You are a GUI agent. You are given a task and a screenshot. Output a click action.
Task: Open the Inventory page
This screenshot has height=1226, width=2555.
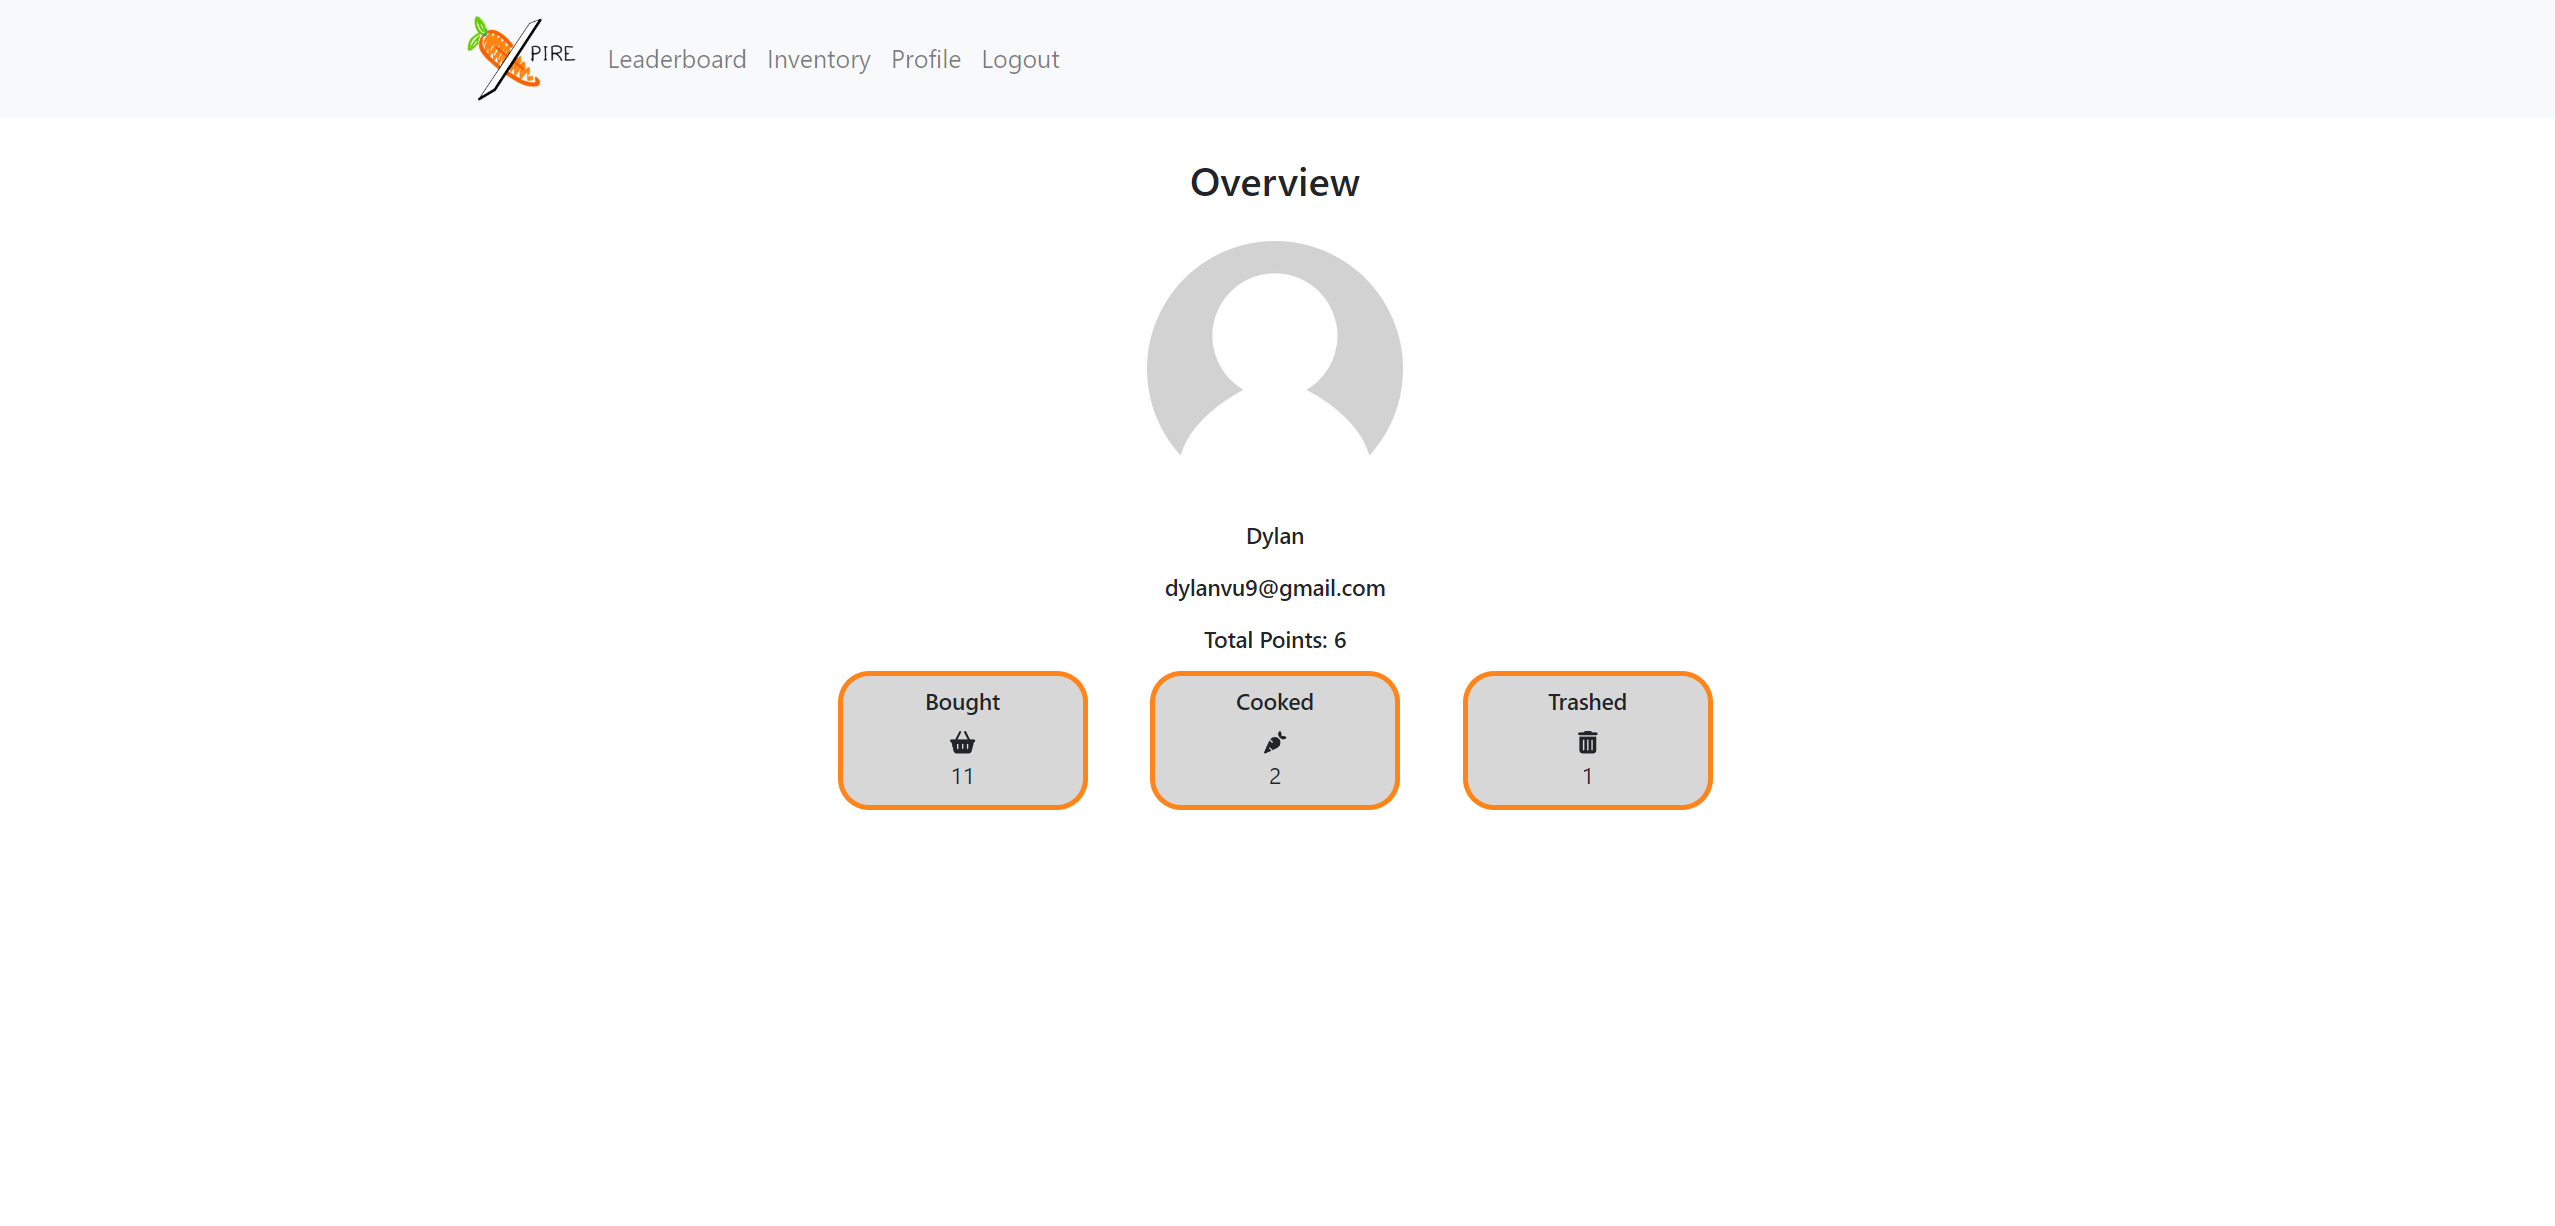[x=818, y=59]
